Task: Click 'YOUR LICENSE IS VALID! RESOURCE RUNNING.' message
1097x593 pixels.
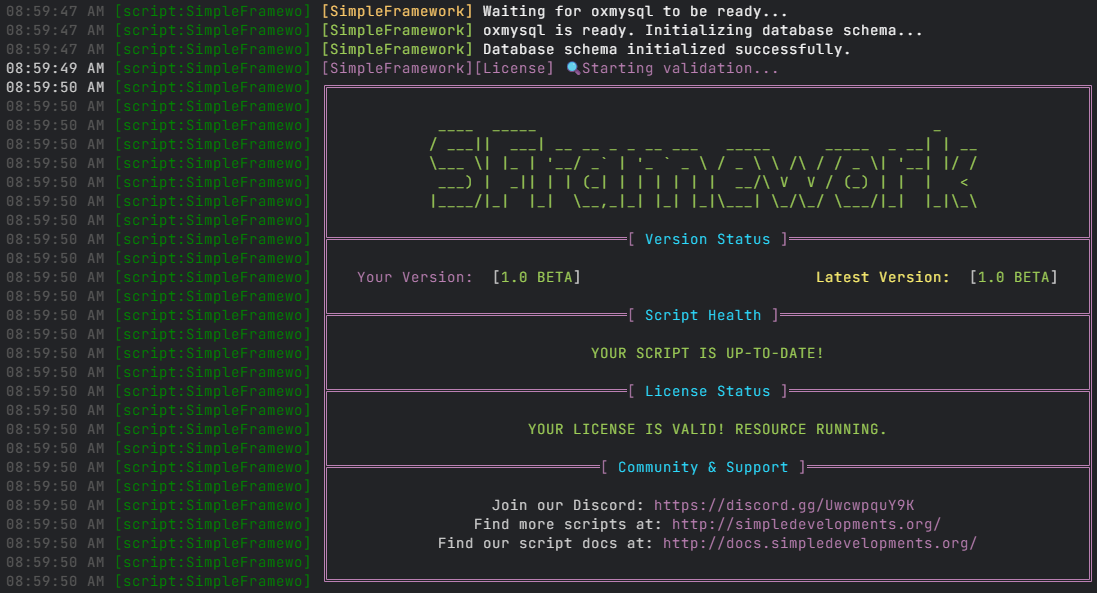Action: (x=707, y=429)
